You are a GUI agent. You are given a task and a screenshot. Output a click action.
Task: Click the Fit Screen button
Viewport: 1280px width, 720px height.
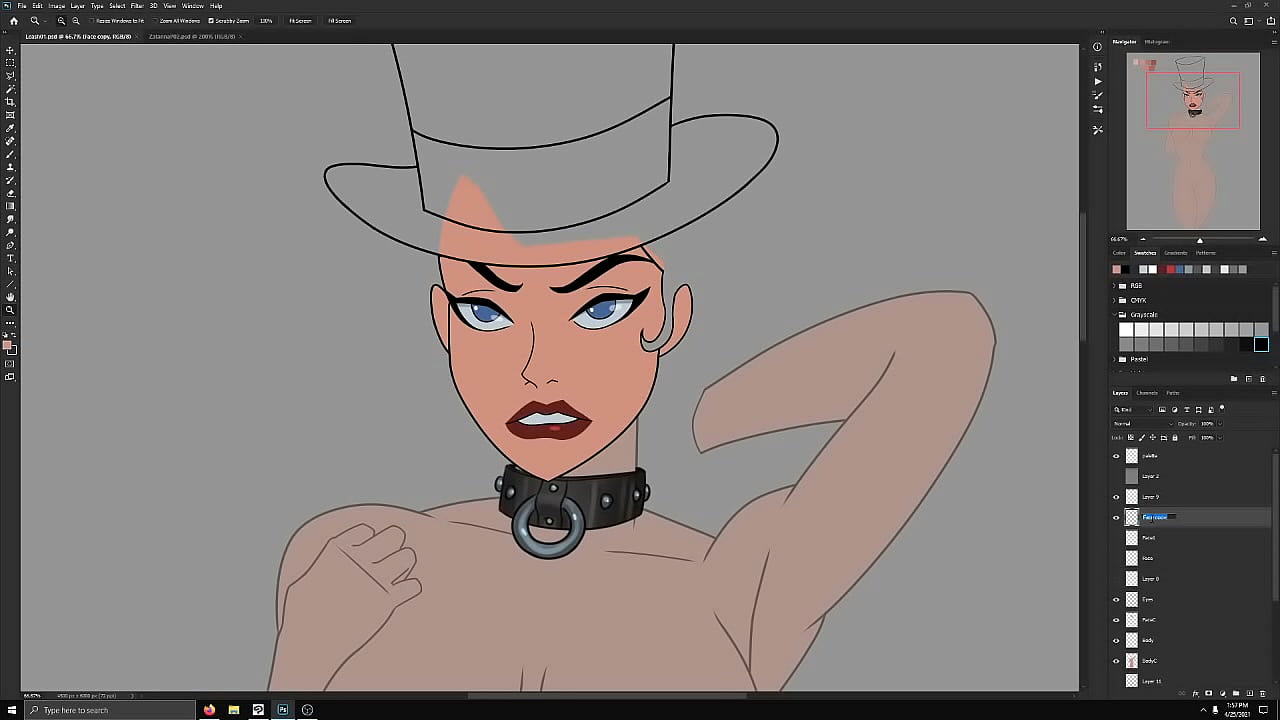pos(300,21)
